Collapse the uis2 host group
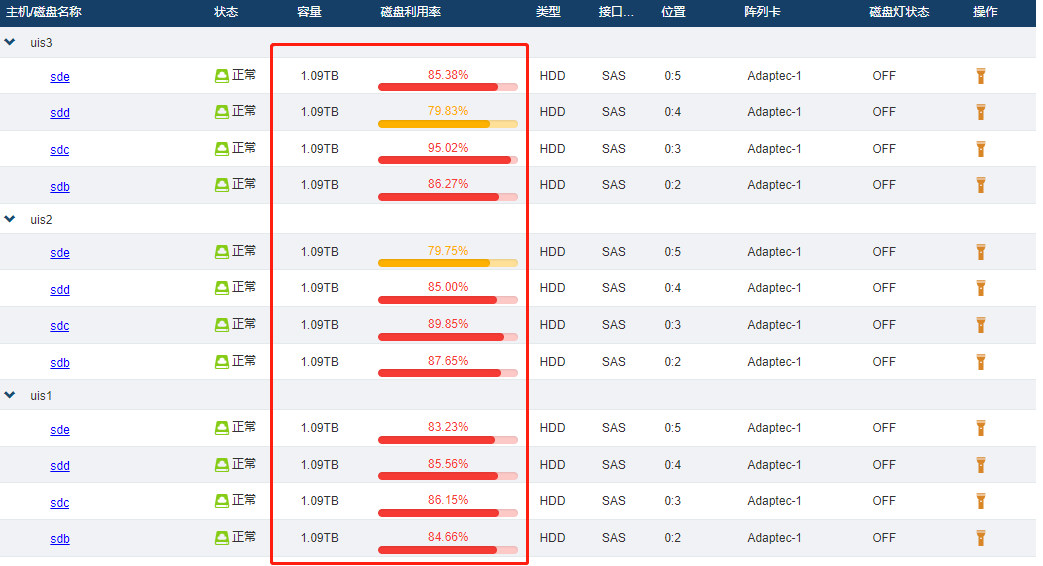Image resolution: width=1043 pixels, height=566 pixels. [10, 218]
